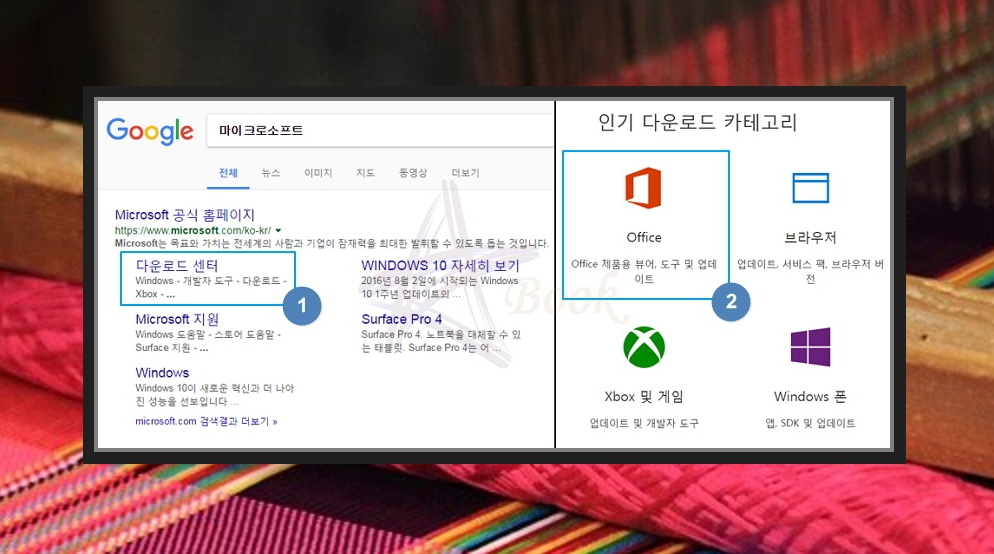Image resolution: width=994 pixels, height=554 pixels.
Task: Click the 브라우저 category title text
Action: point(810,238)
